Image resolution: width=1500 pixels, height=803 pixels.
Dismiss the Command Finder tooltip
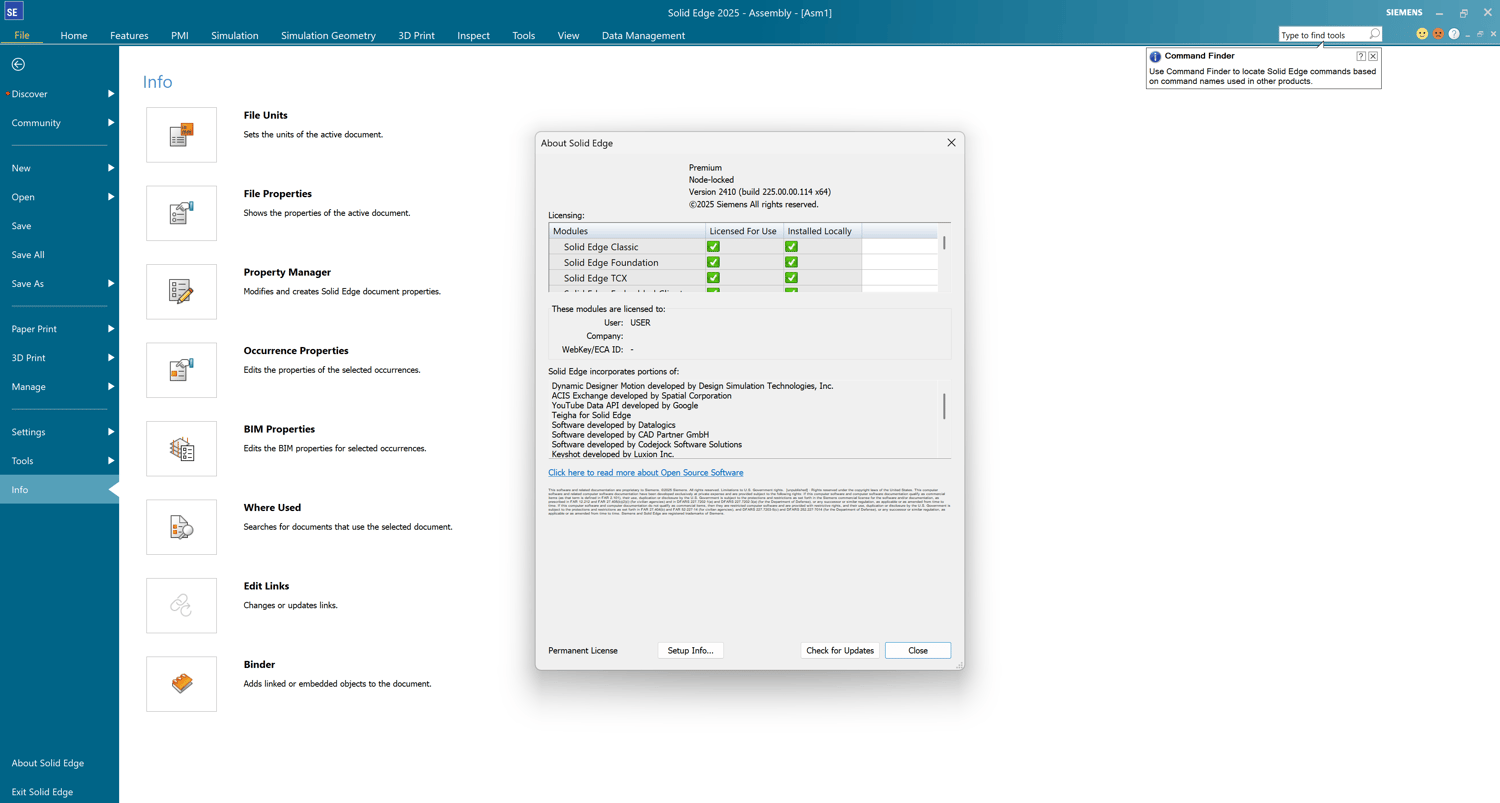point(1373,56)
